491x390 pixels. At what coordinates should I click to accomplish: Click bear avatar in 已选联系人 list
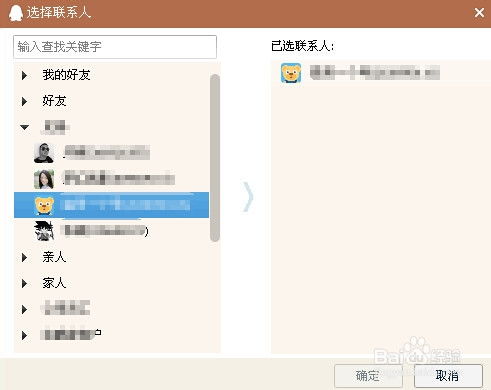click(291, 73)
